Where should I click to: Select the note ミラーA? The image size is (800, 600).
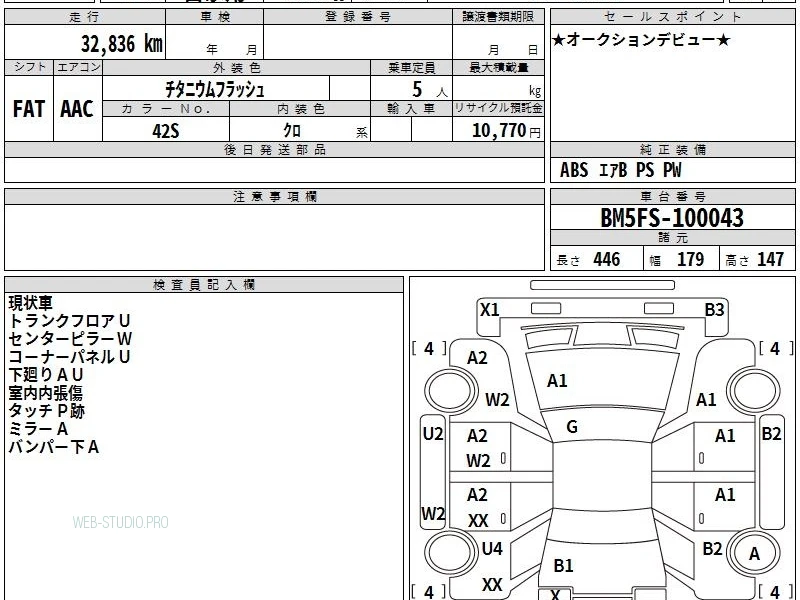pyautogui.click(x=38, y=429)
